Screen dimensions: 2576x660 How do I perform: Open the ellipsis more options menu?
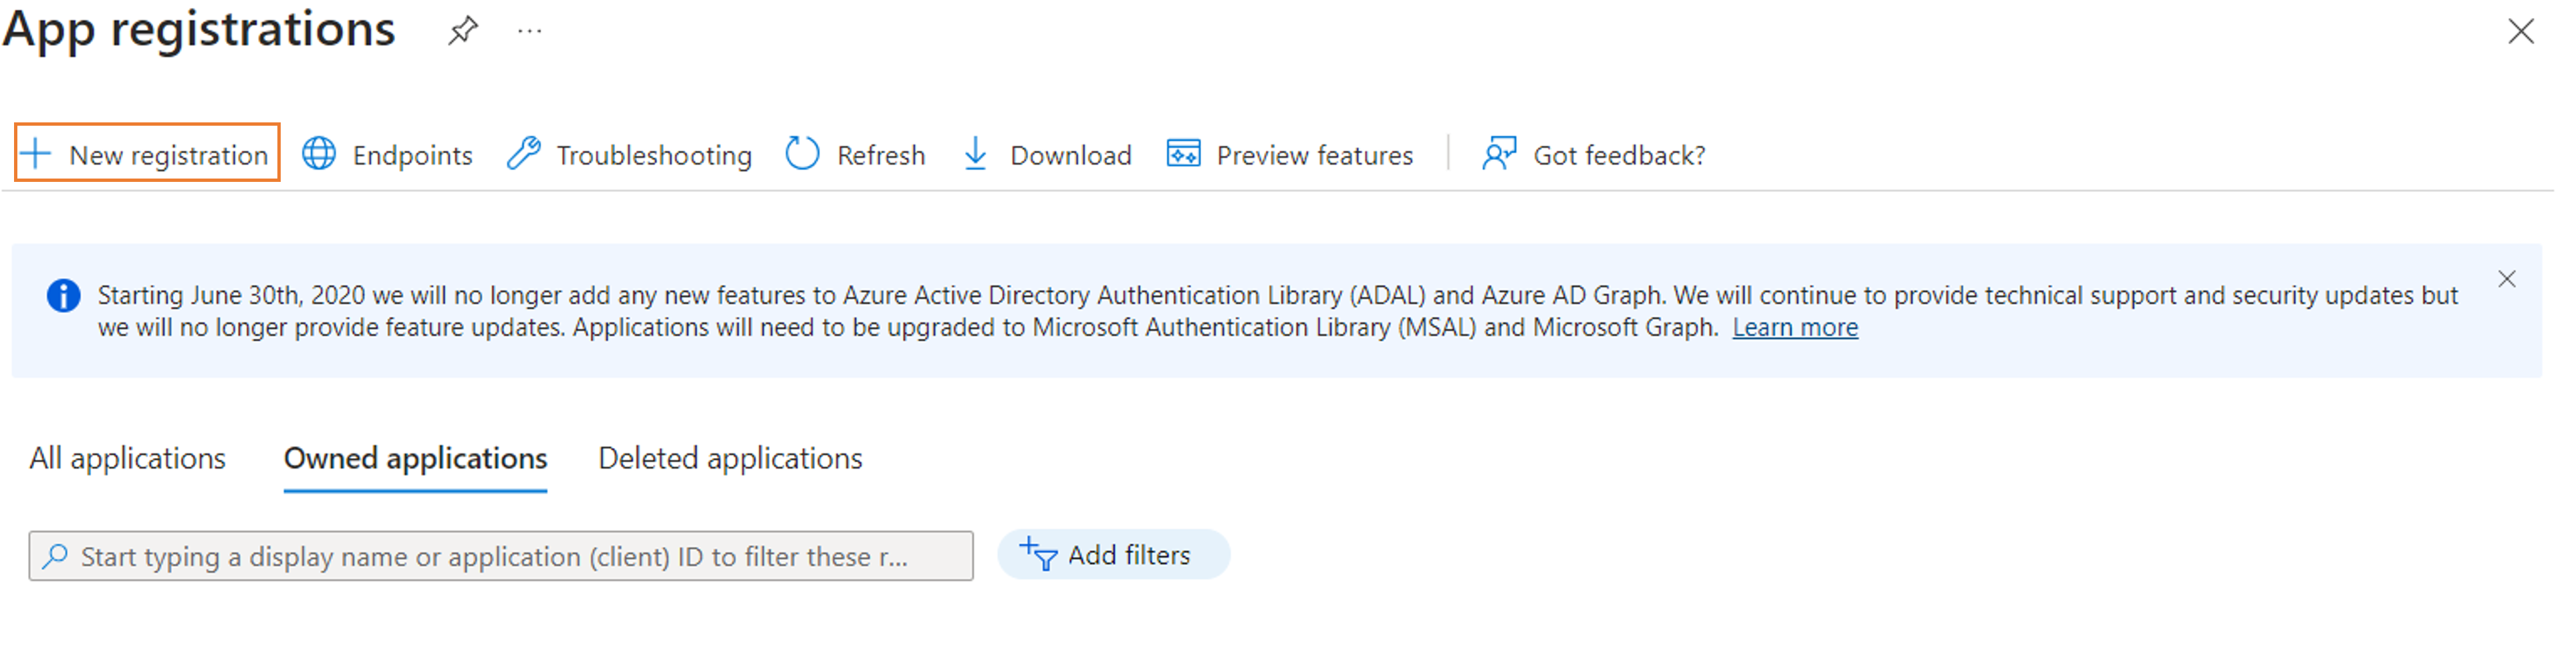(x=529, y=31)
